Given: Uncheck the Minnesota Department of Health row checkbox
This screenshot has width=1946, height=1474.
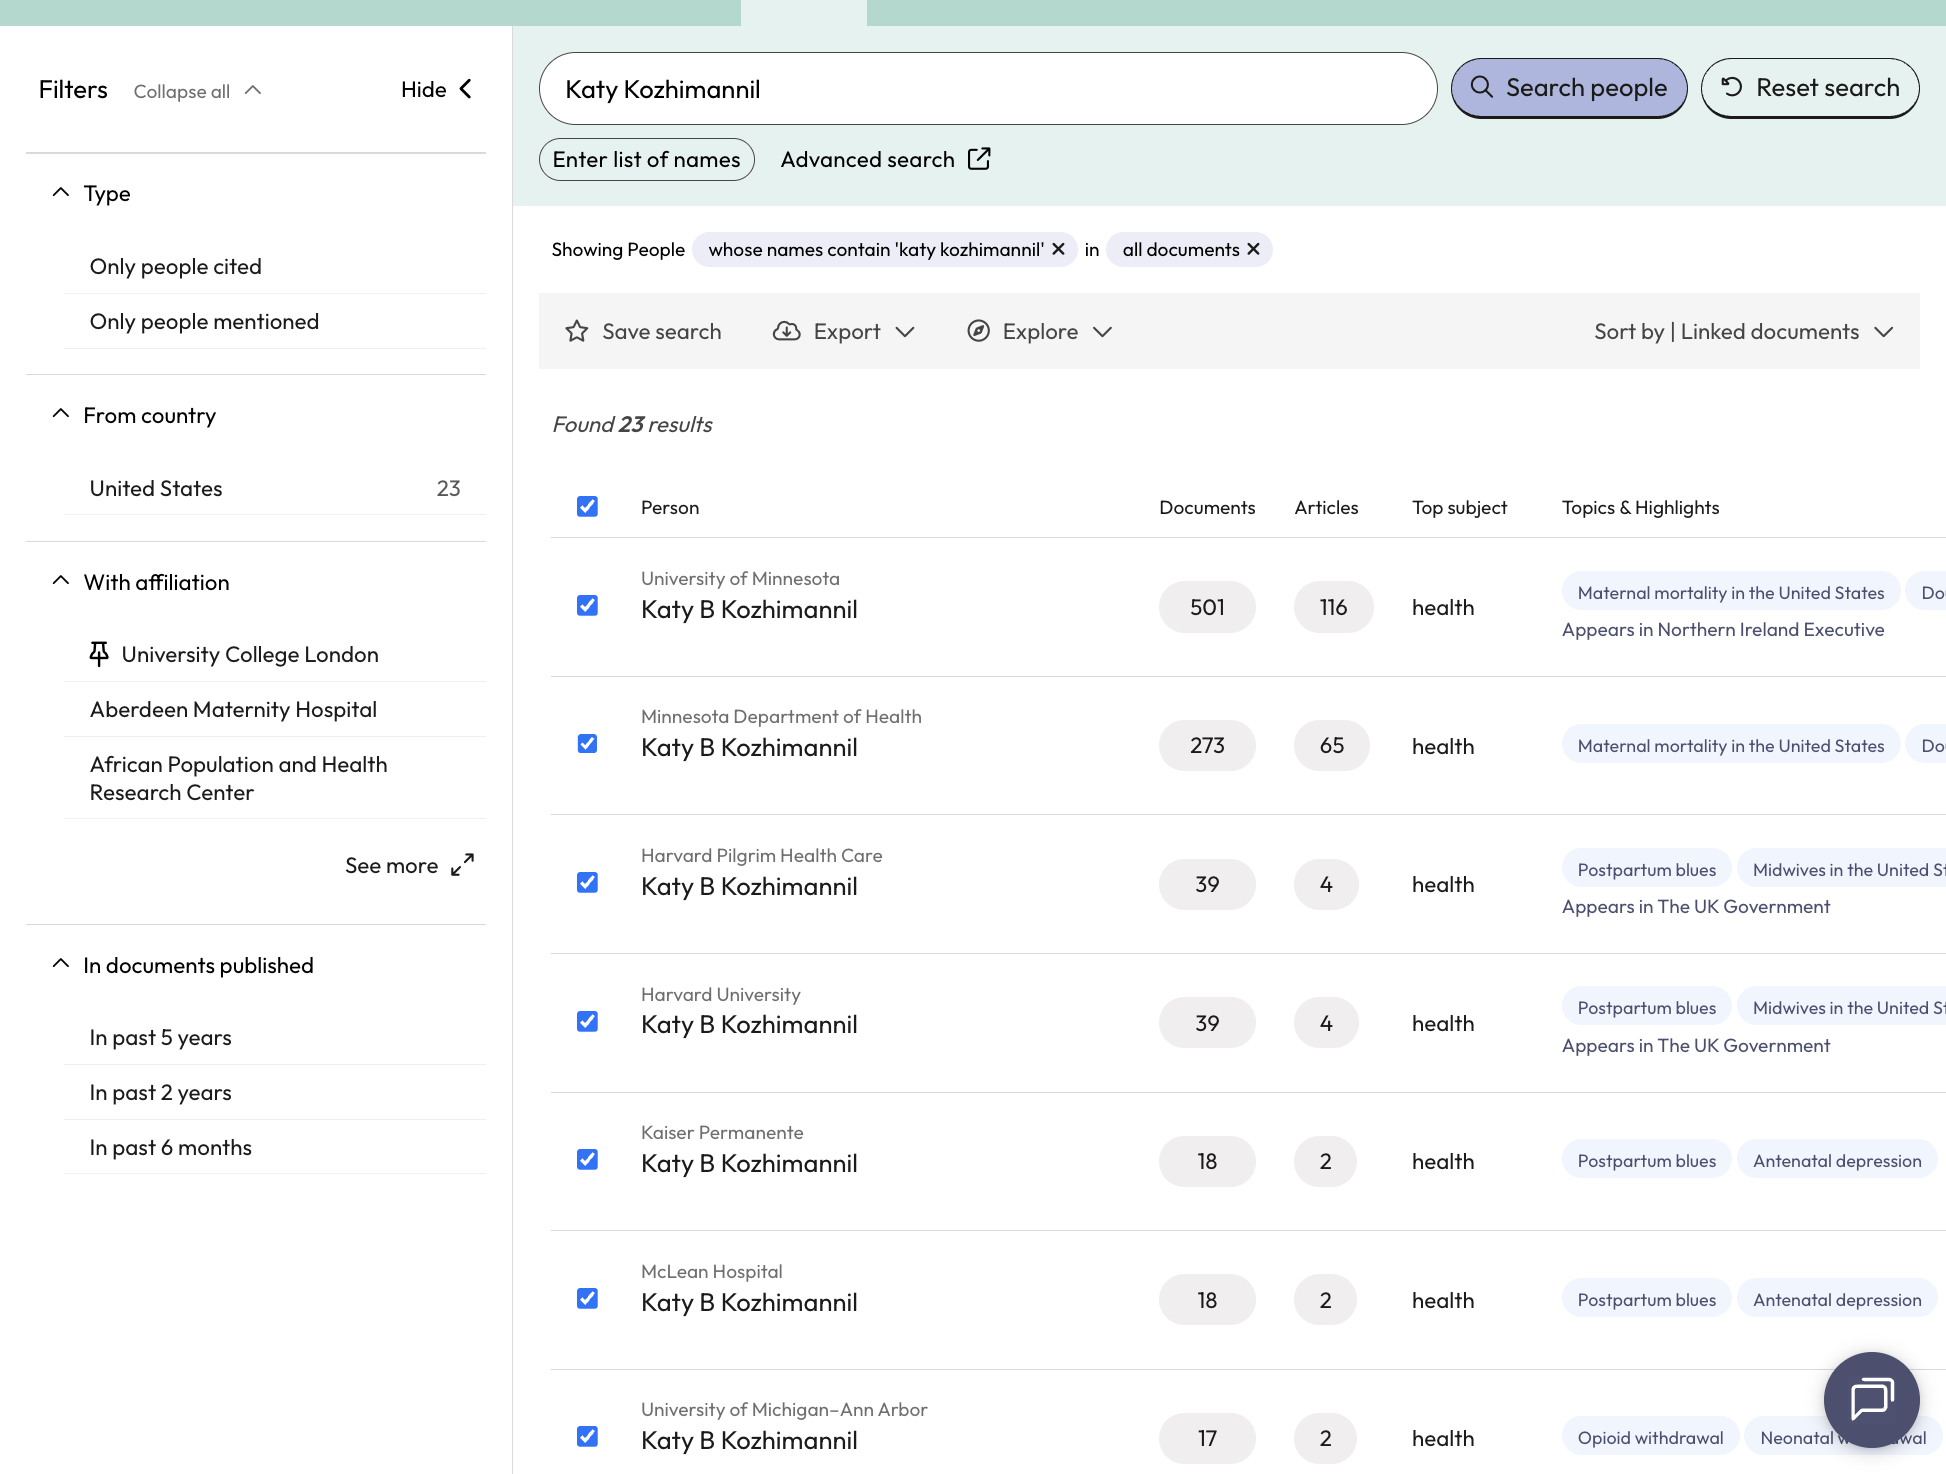Looking at the screenshot, I should [587, 743].
